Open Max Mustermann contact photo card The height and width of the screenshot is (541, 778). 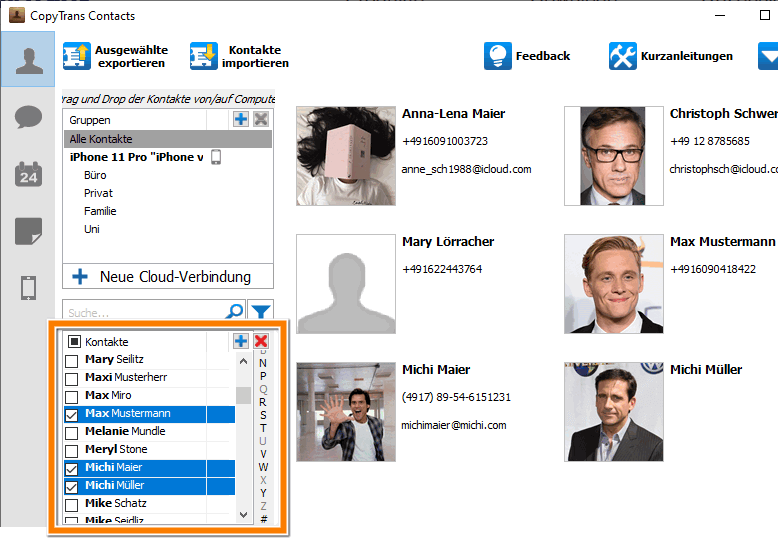(614, 284)
